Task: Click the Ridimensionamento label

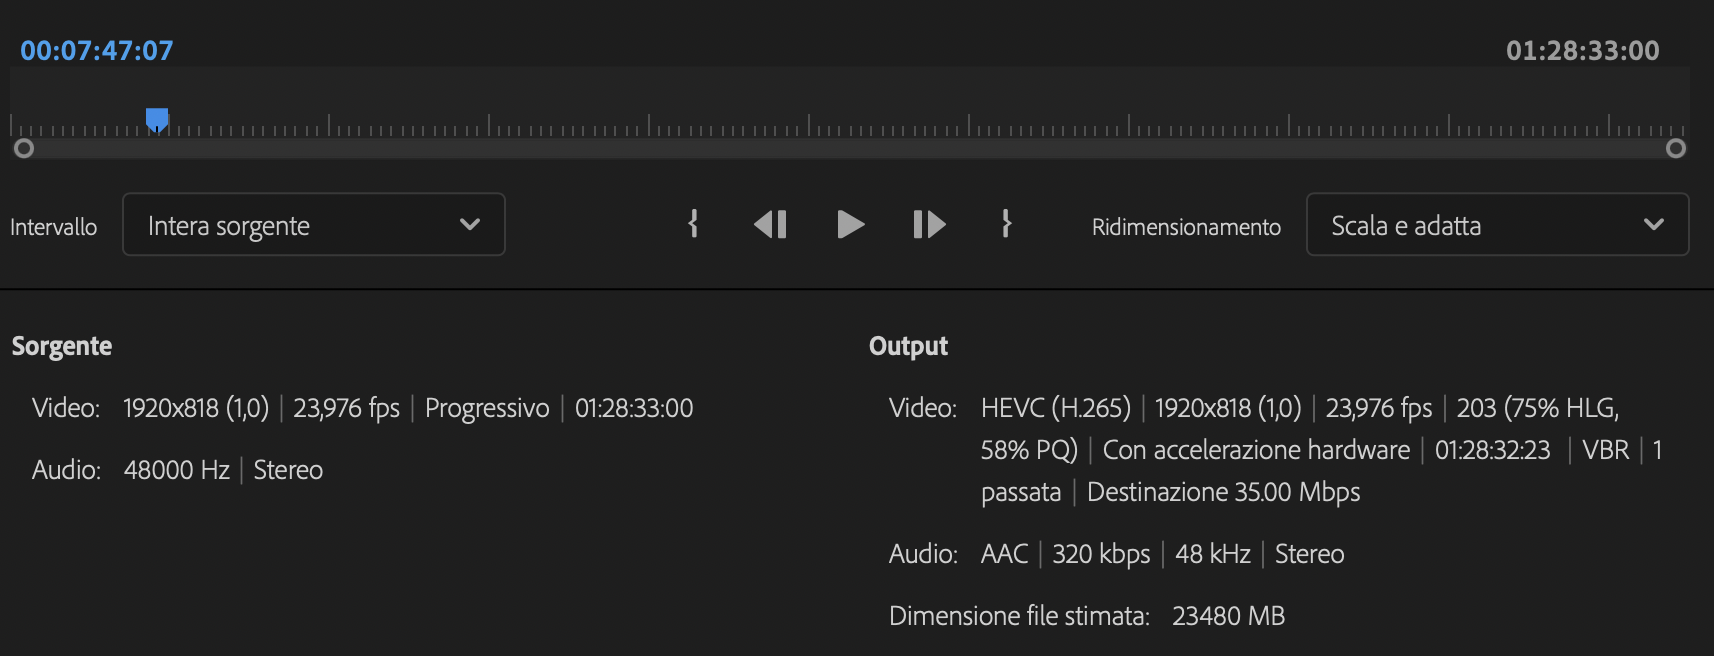Action: click(1186, 227)
